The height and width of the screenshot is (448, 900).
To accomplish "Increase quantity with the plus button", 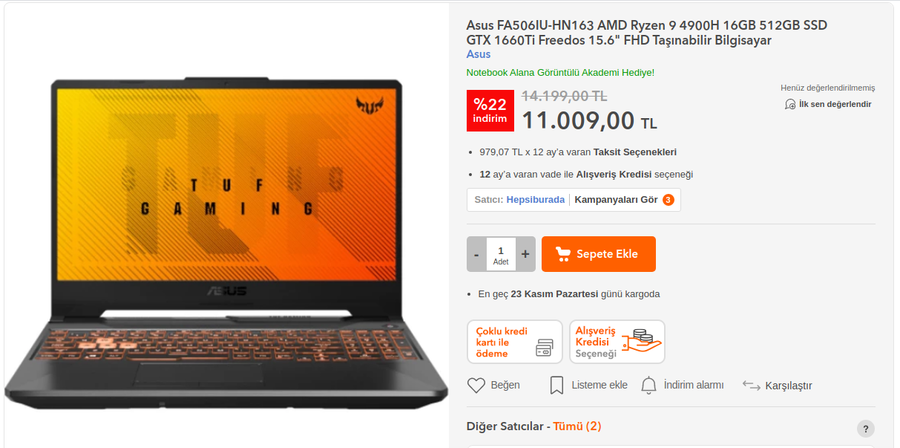I will click(525, 254).
